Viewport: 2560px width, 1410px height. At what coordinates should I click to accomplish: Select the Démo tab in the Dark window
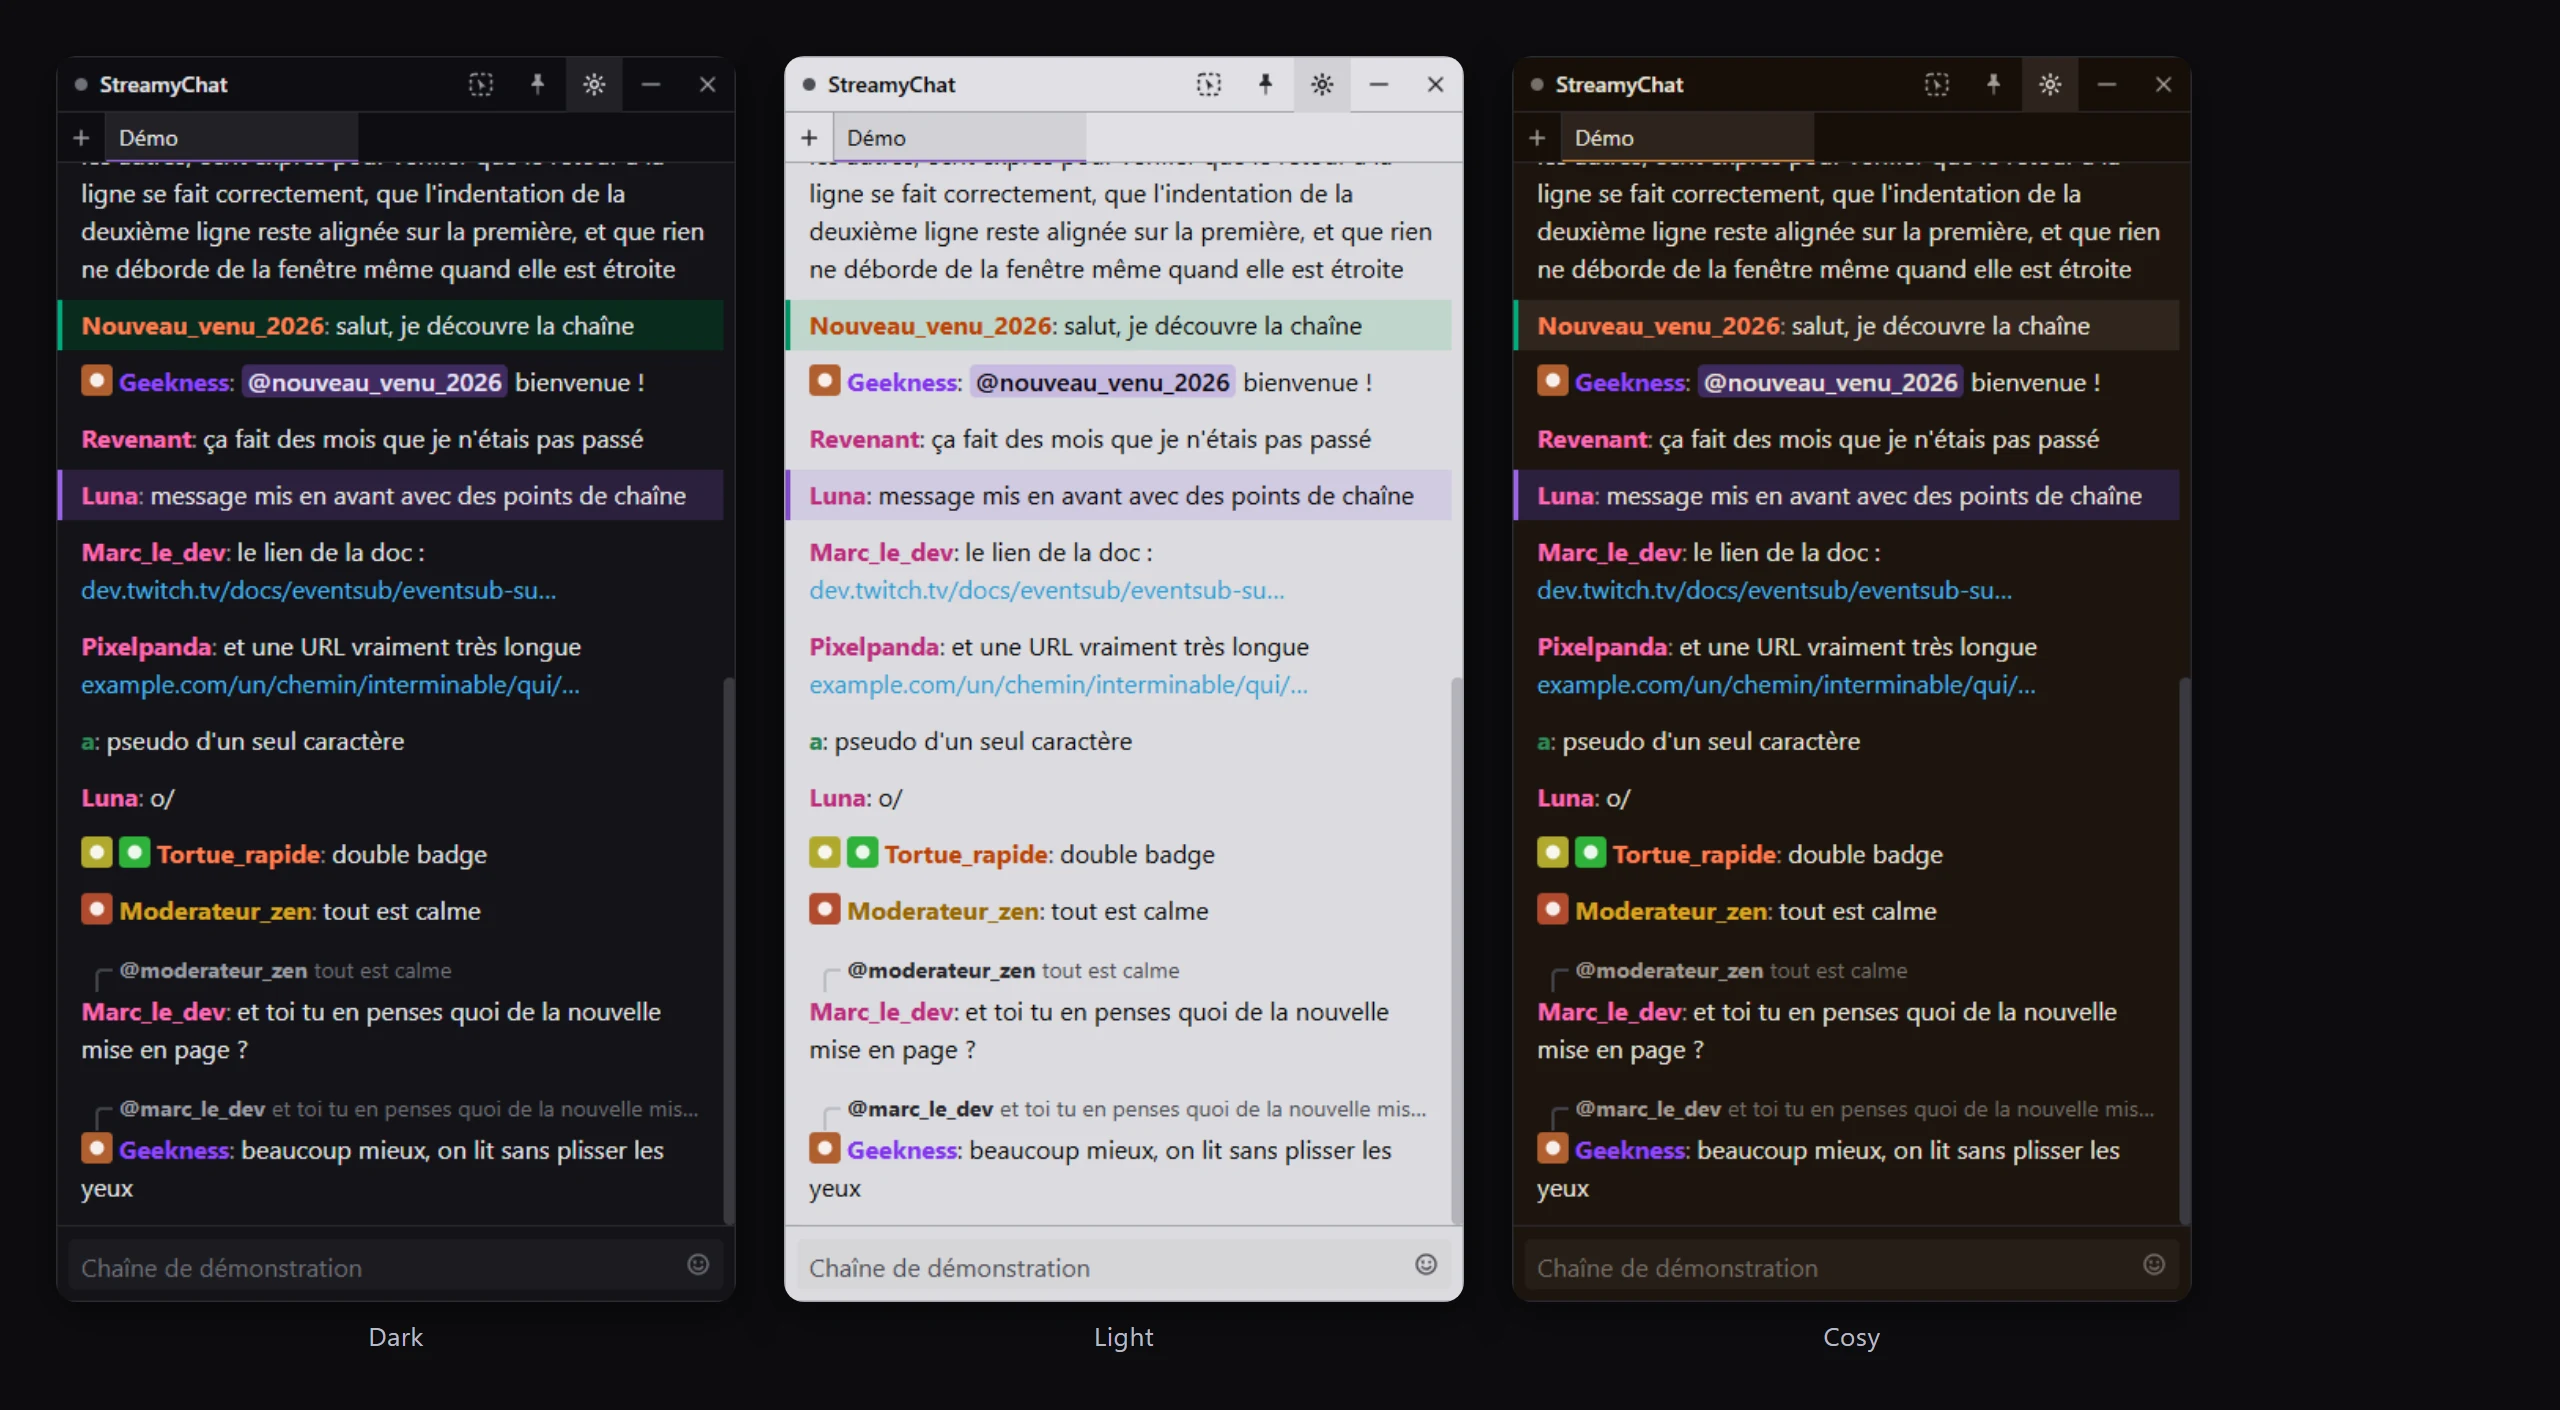pos(231,138)
